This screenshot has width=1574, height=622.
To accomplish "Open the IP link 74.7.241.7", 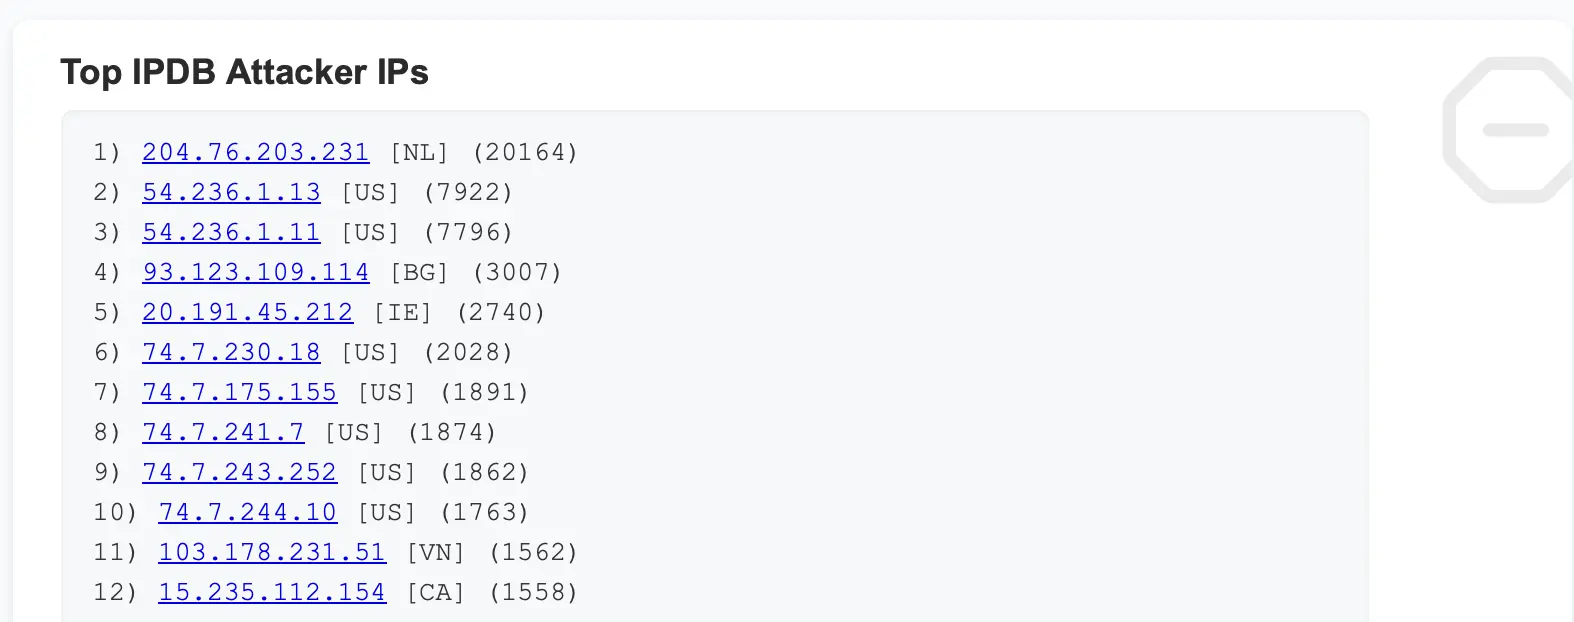I will coord(223,432).
